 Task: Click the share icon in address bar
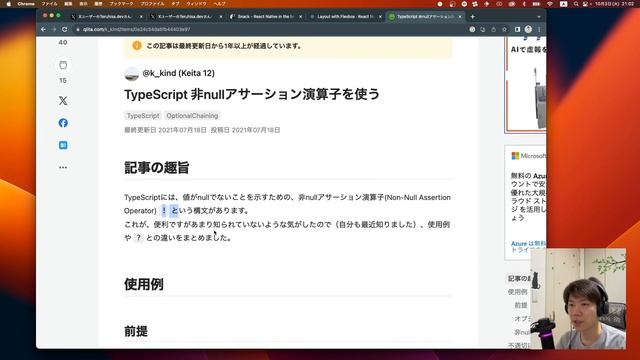(493, 29)
